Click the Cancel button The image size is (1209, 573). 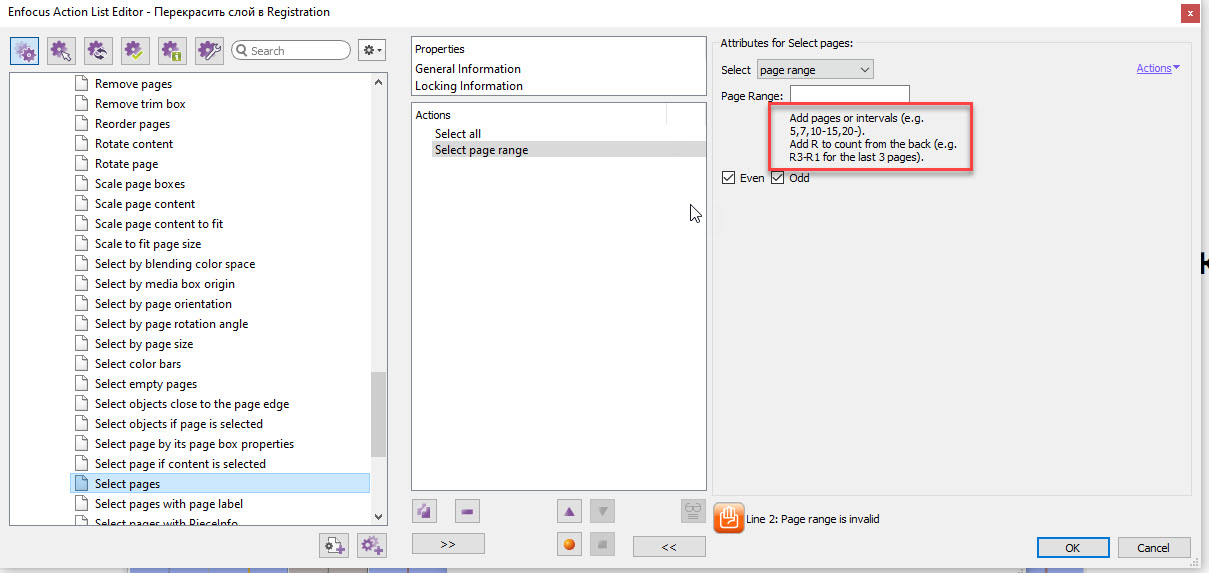pos(1153,547)
